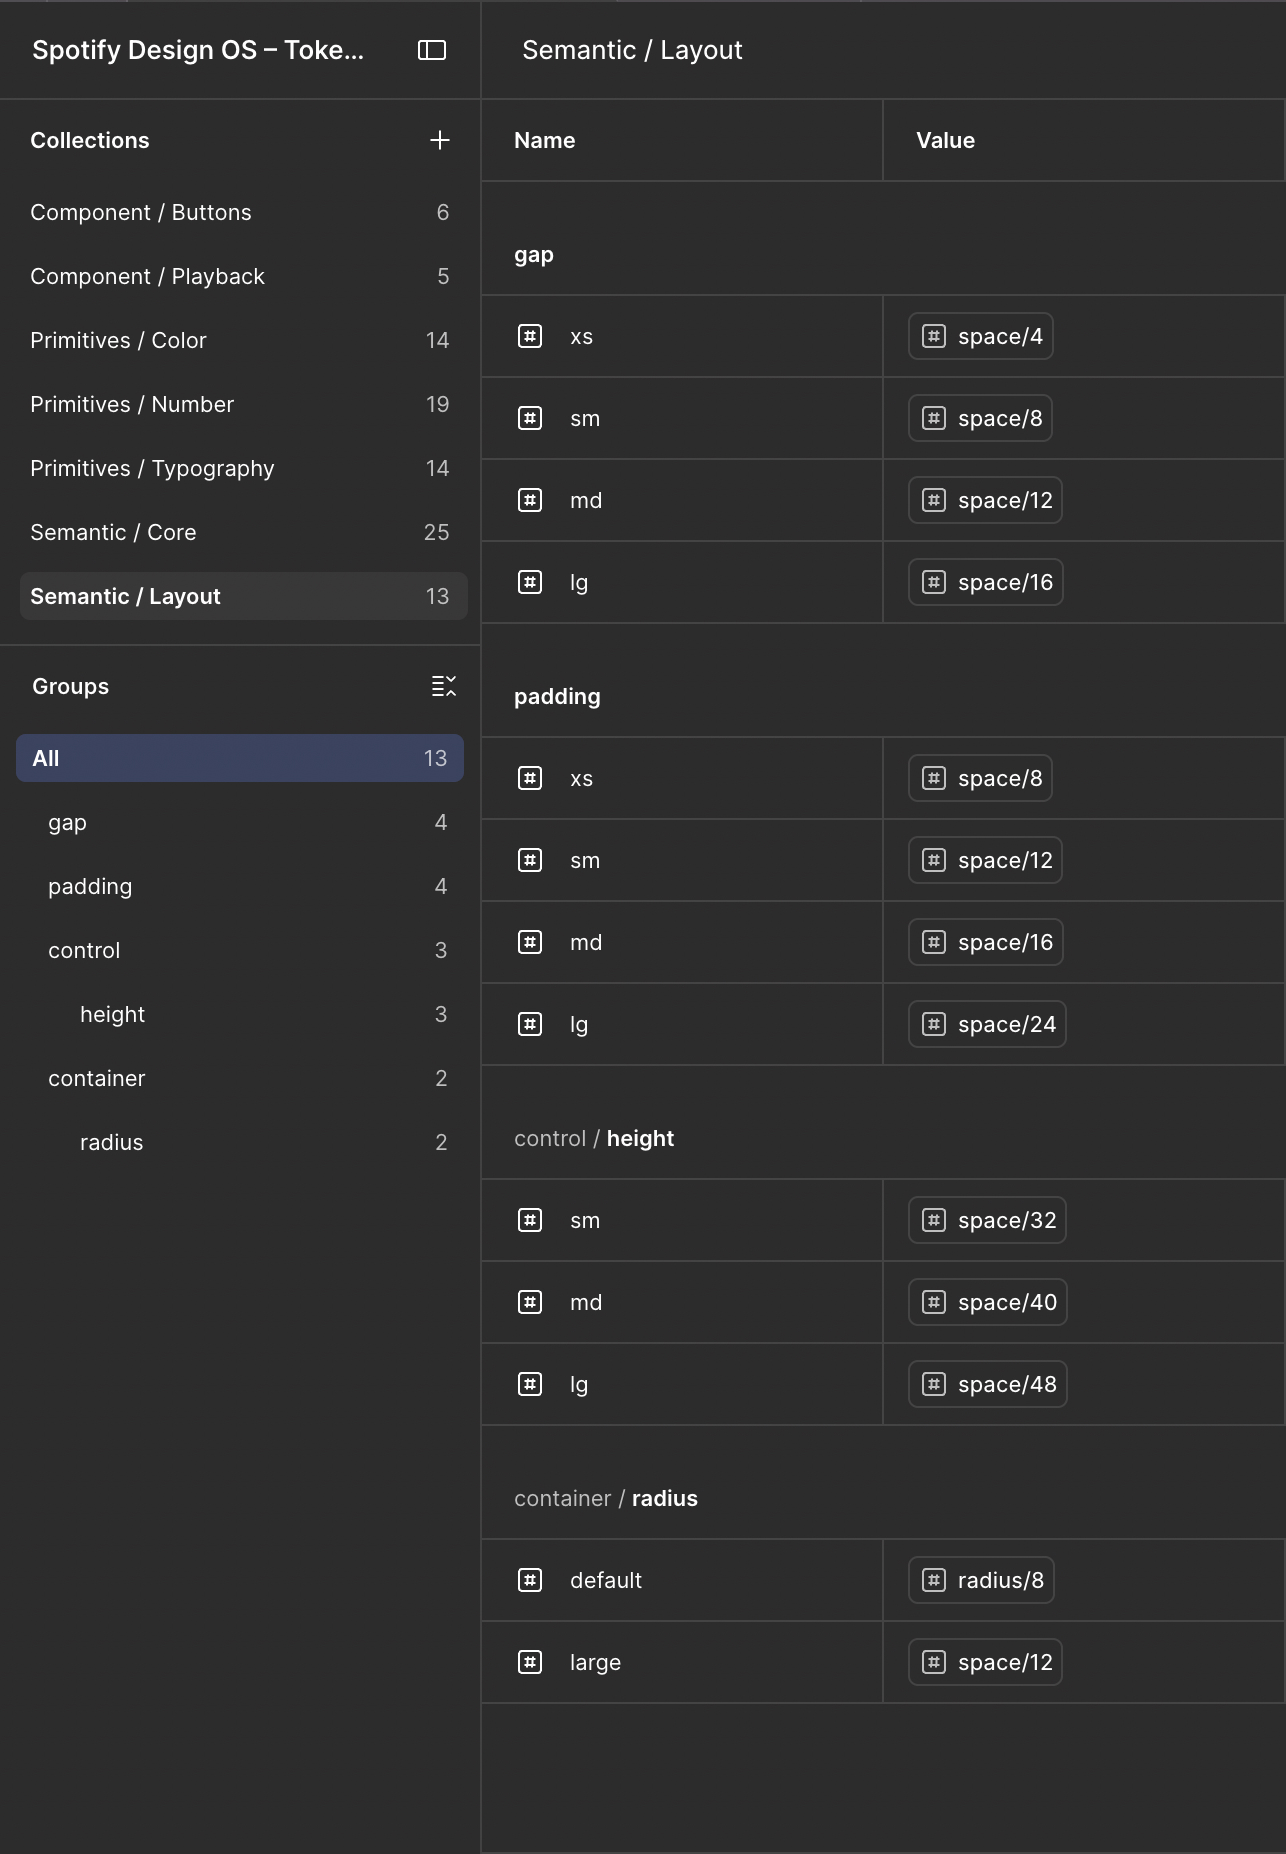This screenshot has width=1286, height=1854.
Task: Collapse all groups icon next to Groups
Action: click(x=444, y=686)
